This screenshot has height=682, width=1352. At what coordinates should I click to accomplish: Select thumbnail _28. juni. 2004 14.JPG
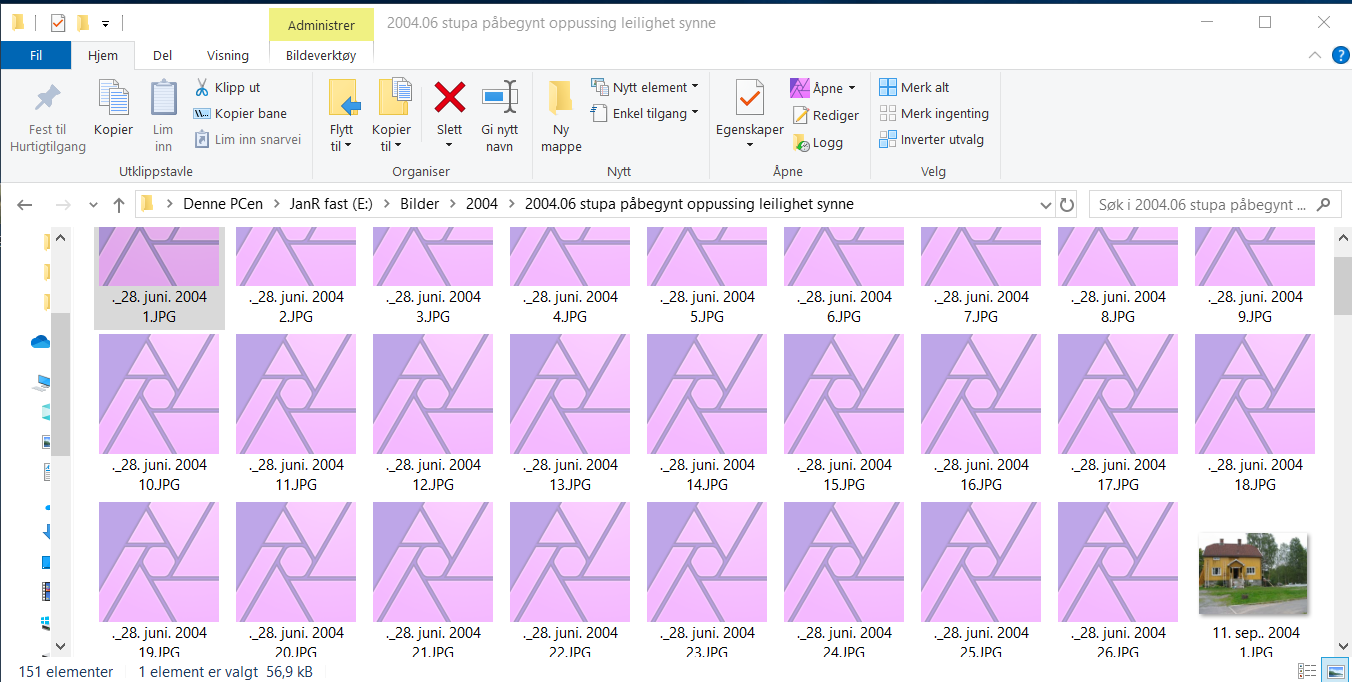(707, 394)
